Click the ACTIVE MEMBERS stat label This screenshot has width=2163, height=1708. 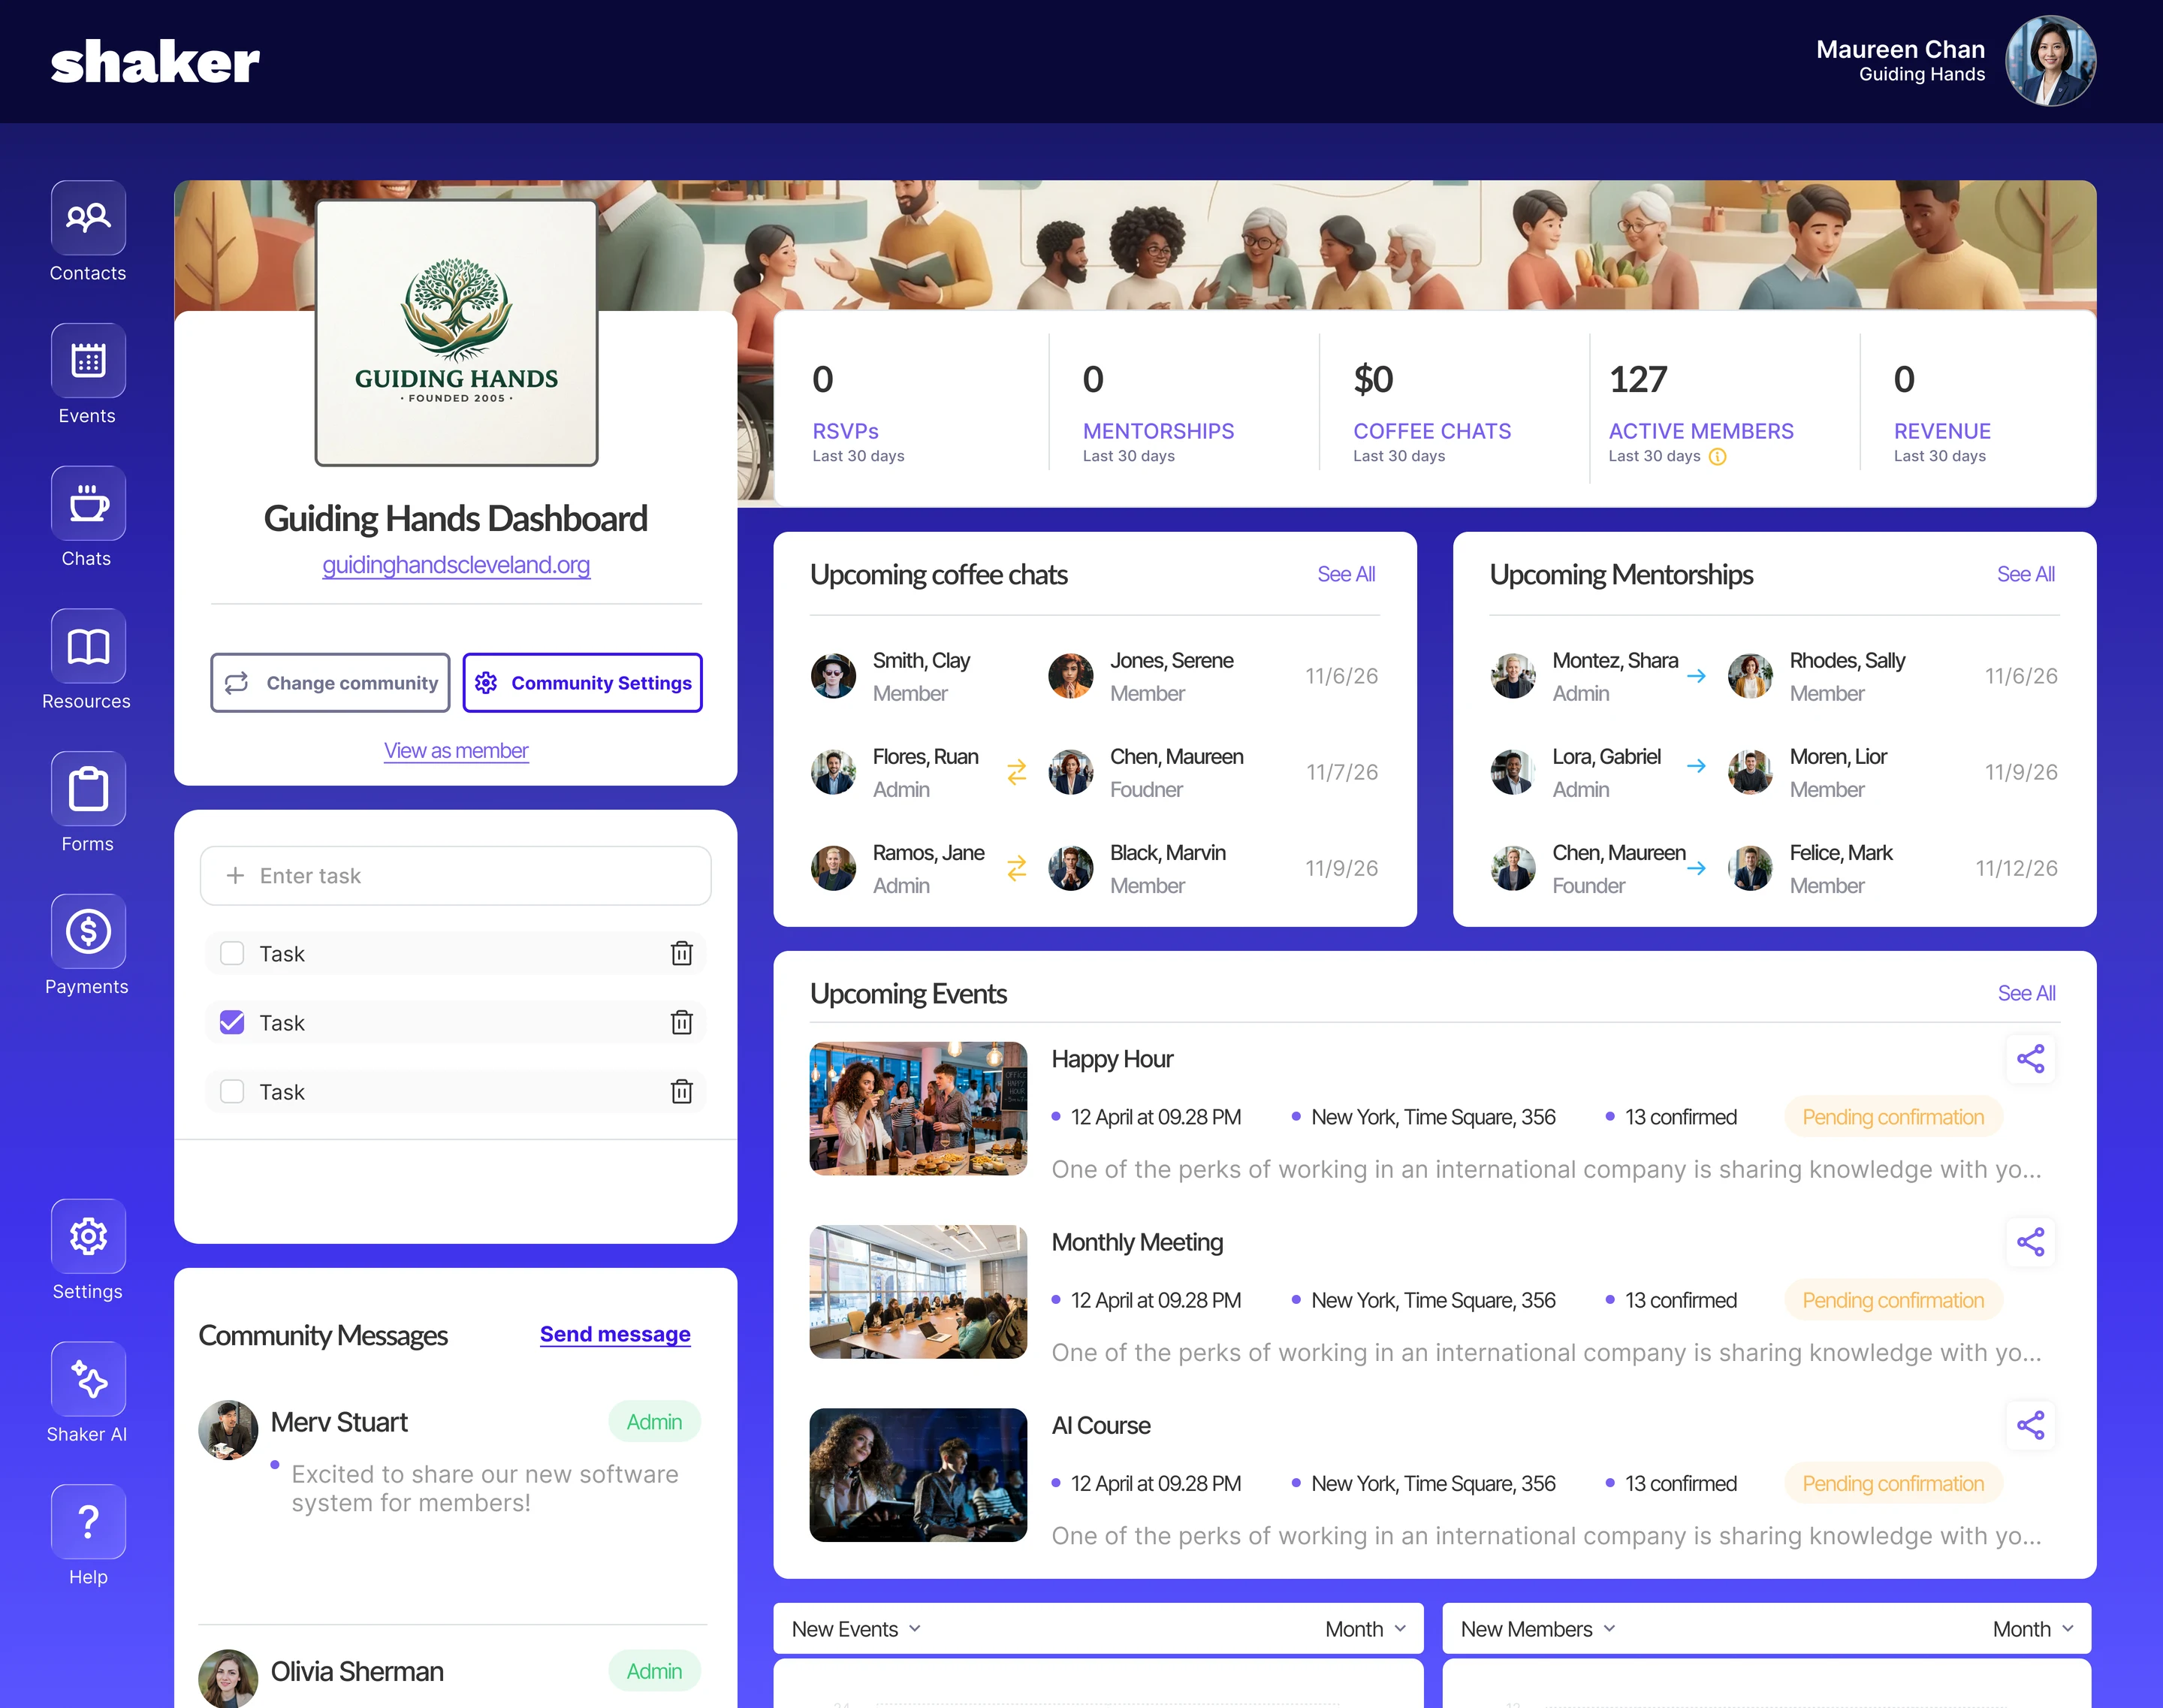pos(1700,431)
